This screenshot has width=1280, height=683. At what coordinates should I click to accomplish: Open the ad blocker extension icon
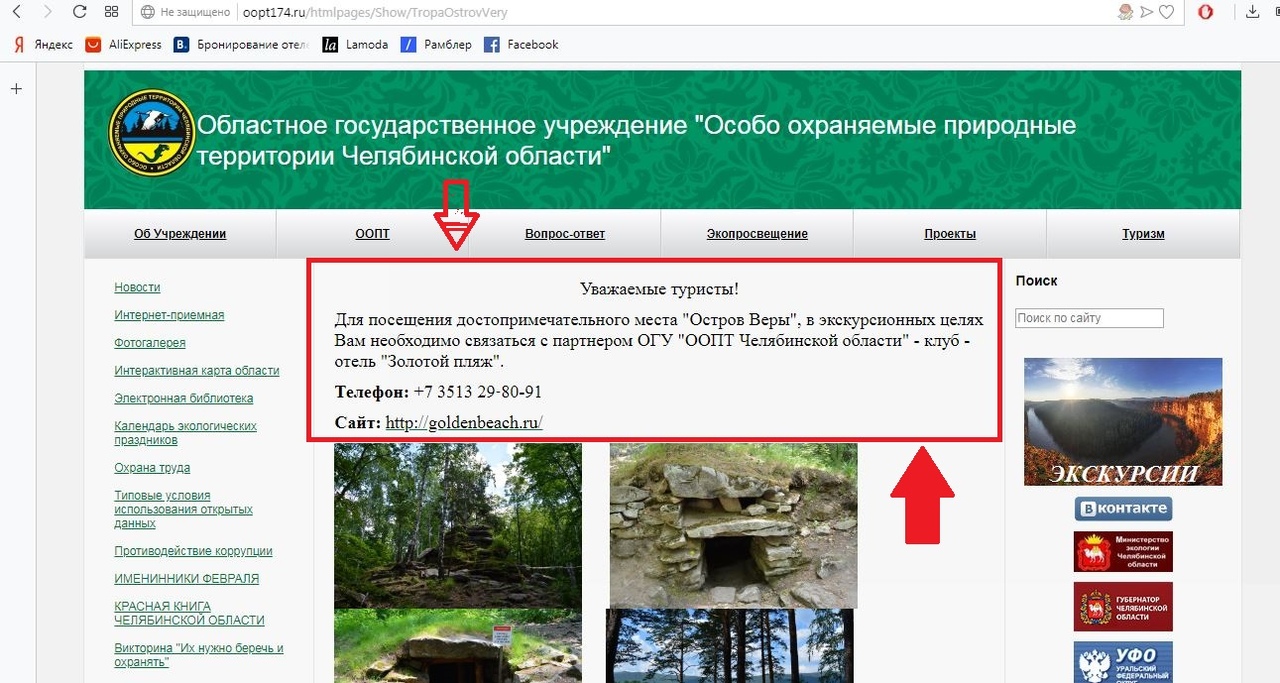1207,12
